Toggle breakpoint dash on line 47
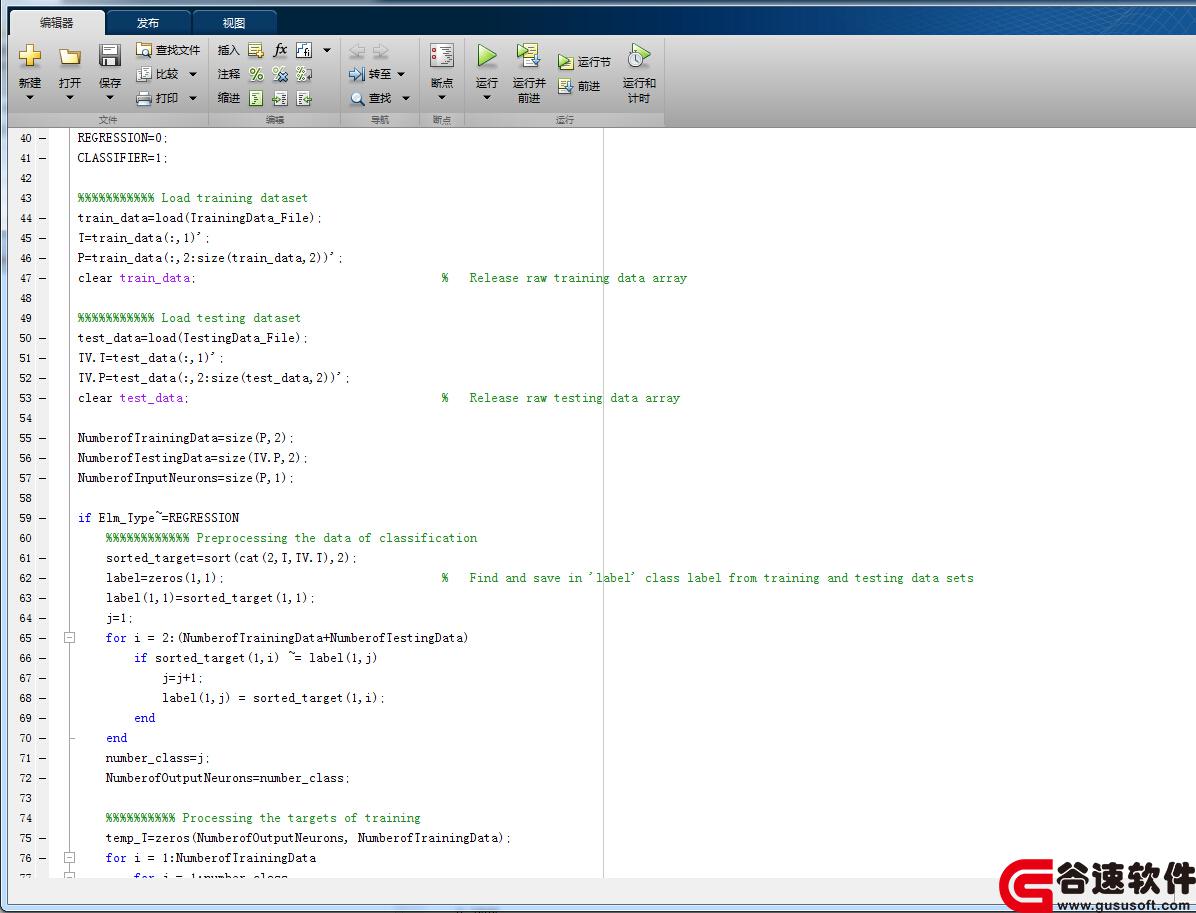Viewport: 1196px width, 913px height. coord(43,278)
